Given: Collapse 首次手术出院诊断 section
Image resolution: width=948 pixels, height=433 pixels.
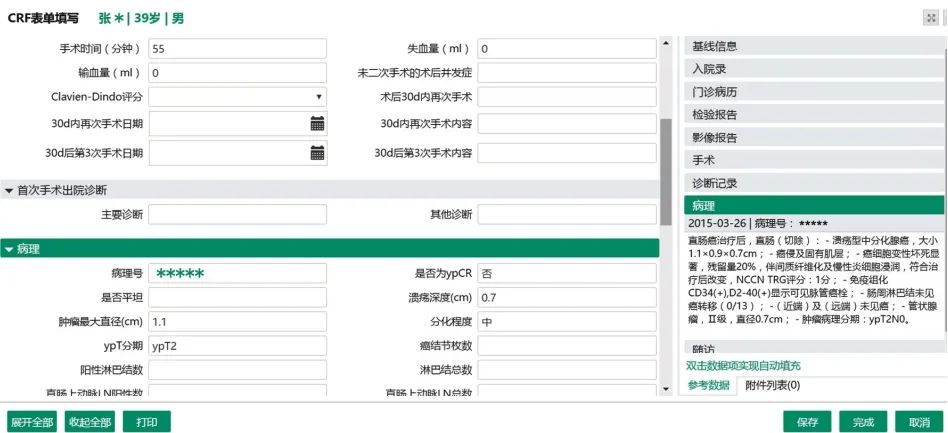Looking at the screenshot, I should coord(330,190).
